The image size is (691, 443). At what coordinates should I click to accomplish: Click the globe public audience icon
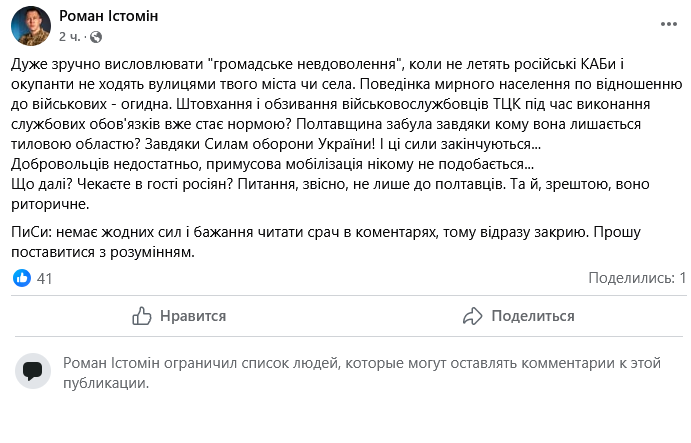coord(96,37)
